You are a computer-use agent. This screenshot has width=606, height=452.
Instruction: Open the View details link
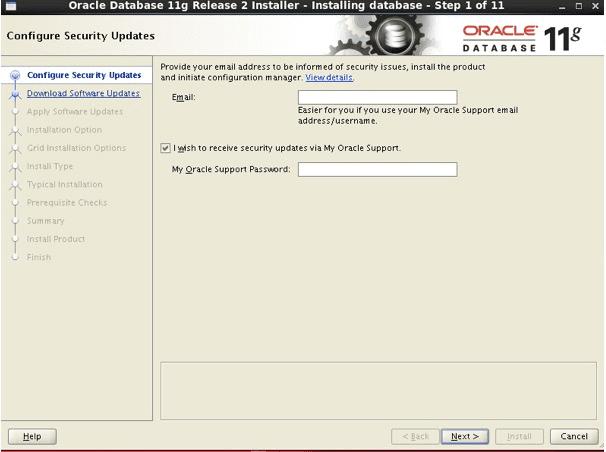329,77
